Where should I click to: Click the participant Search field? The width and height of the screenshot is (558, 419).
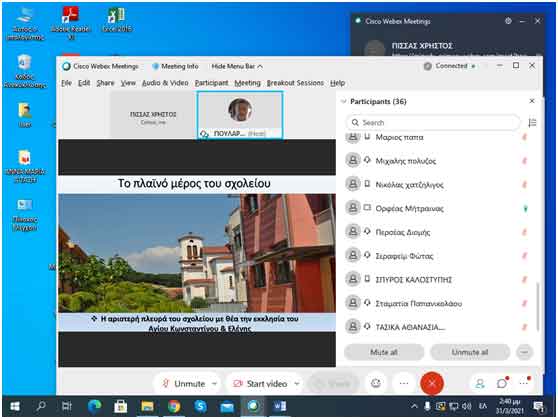tap(433, 122)
